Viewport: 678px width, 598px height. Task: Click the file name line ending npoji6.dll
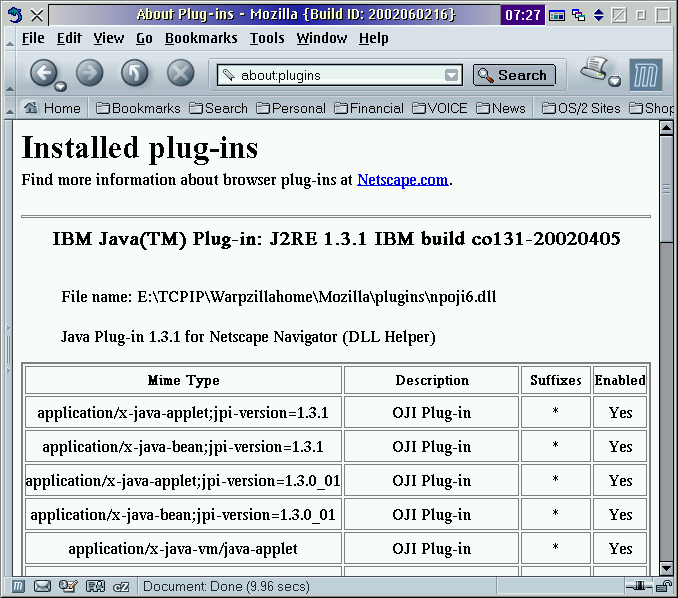click(279, 297)
